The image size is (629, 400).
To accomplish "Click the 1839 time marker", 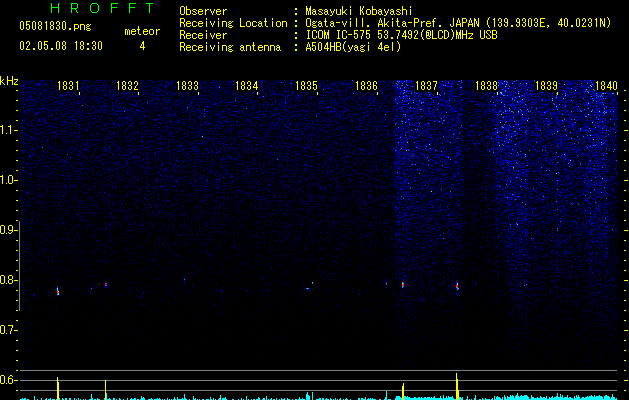I will click(546, 86).
